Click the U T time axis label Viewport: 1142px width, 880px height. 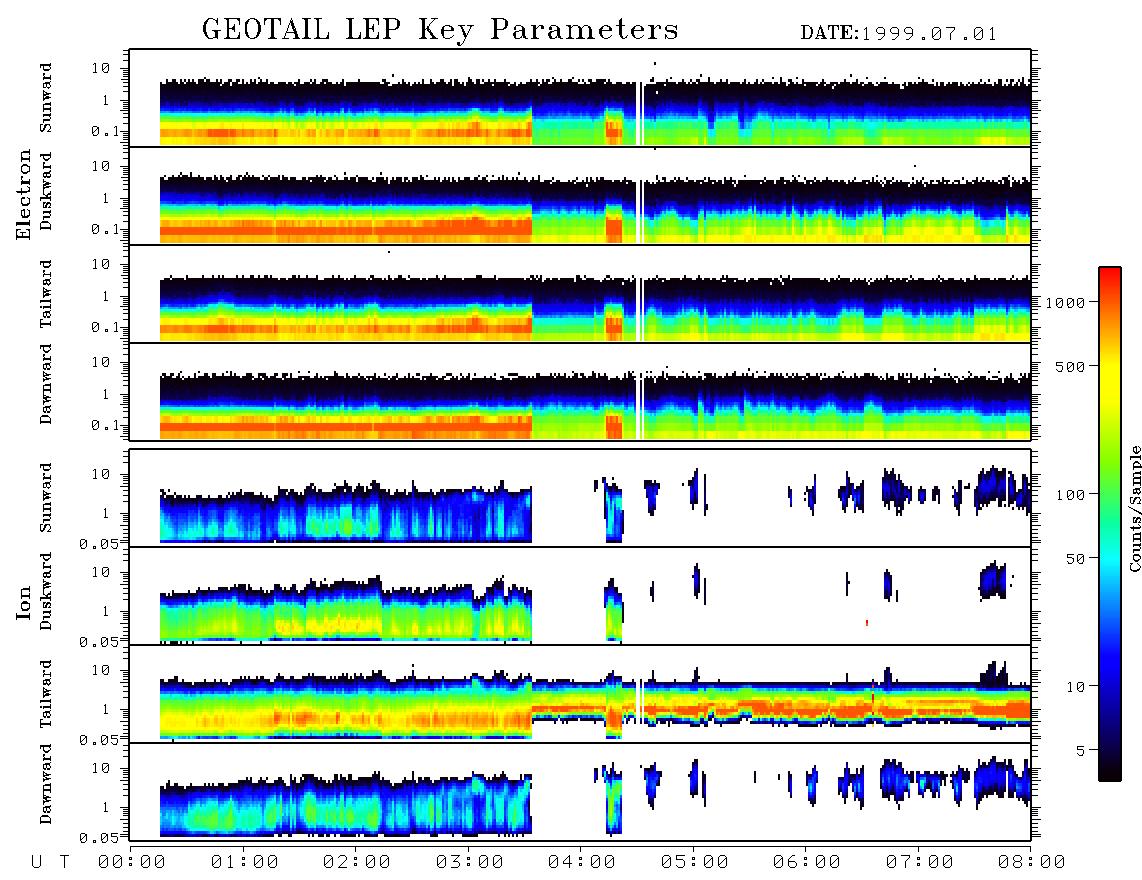pos(50,862)
